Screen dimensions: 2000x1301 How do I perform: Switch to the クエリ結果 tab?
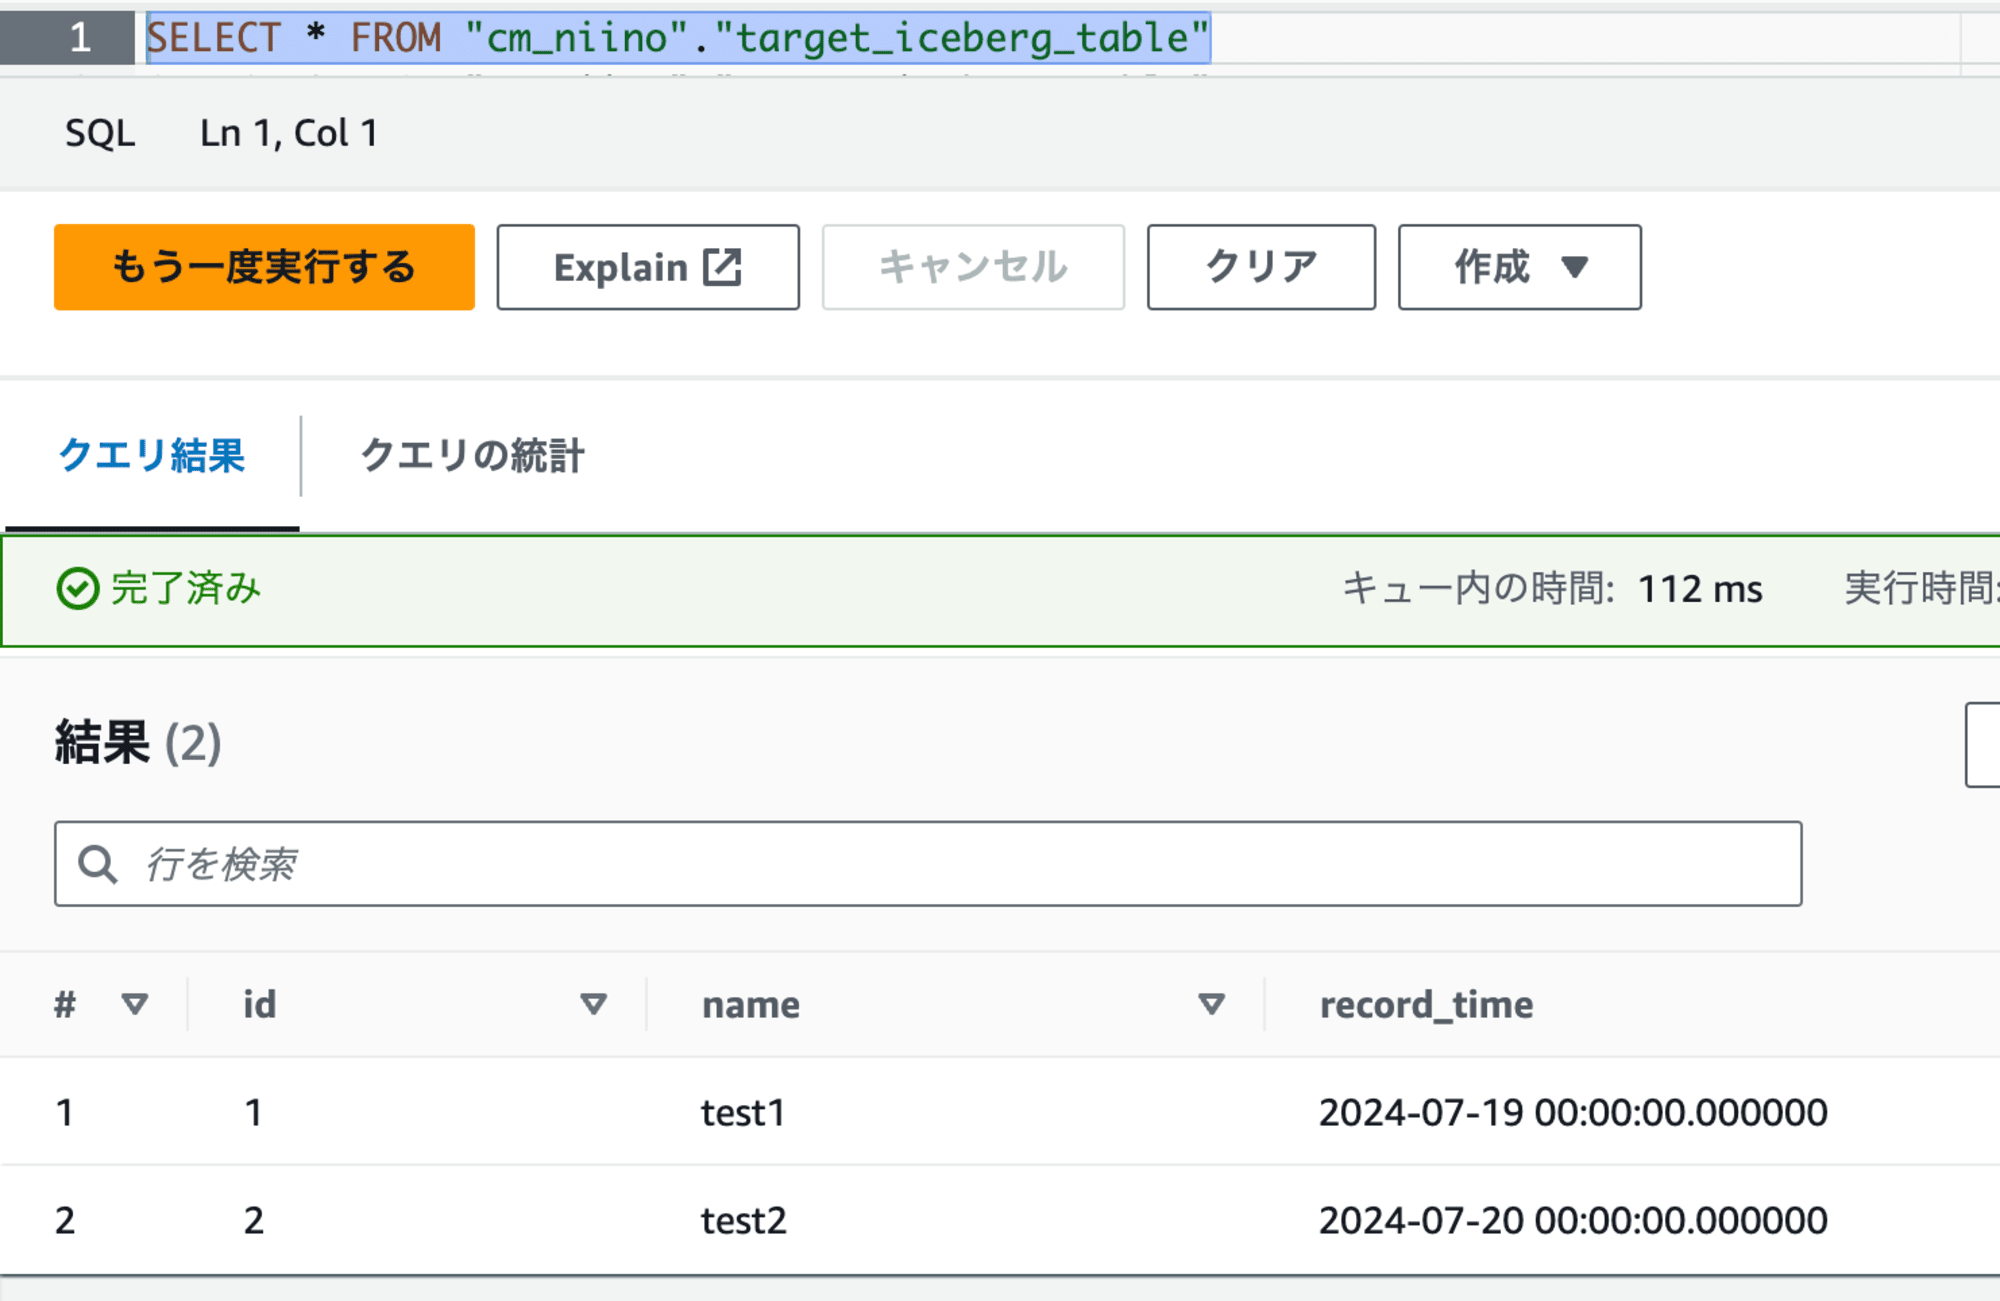coord(152,456)
